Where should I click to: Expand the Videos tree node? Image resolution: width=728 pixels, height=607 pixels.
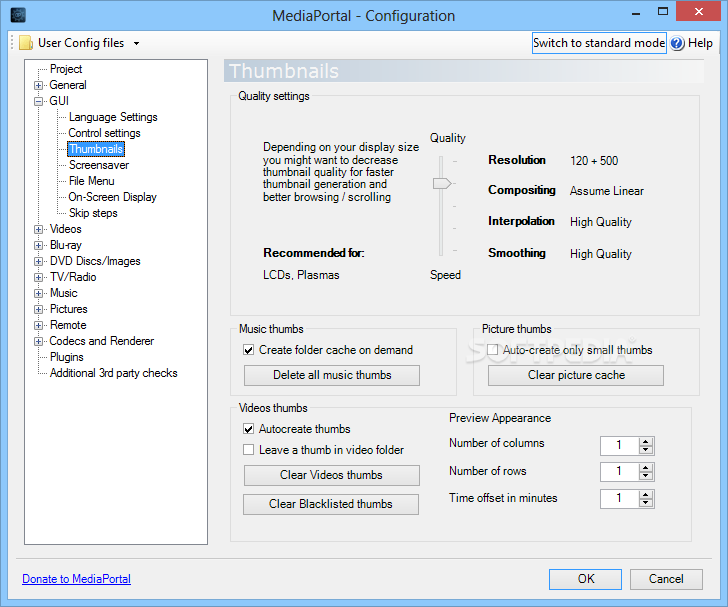tap(39, 229)
